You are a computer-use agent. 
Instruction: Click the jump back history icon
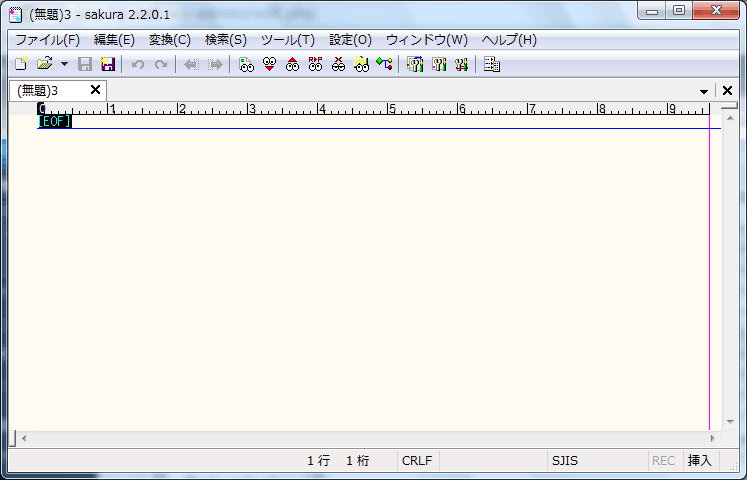192,64
